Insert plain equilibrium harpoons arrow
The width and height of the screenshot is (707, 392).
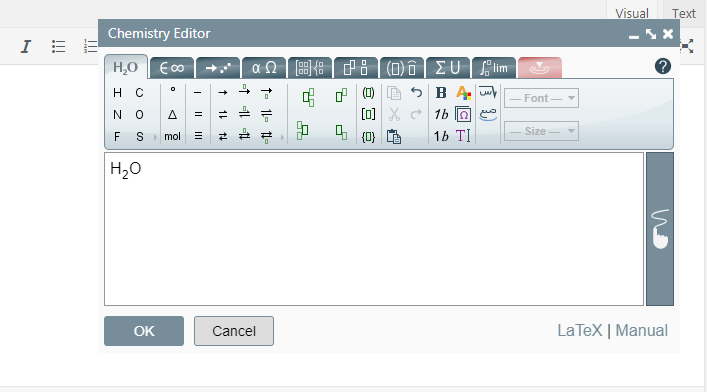click(223, 115)
